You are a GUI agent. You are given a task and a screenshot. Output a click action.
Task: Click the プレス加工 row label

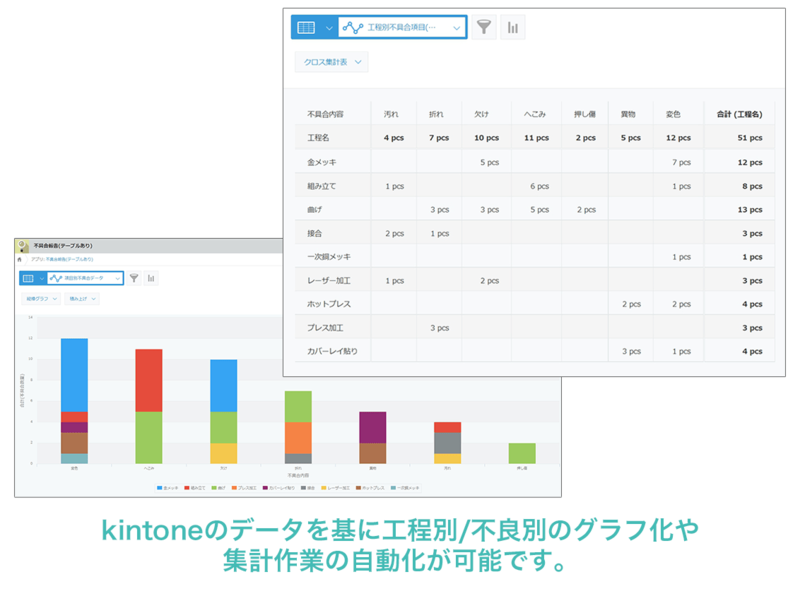(325, 328)
